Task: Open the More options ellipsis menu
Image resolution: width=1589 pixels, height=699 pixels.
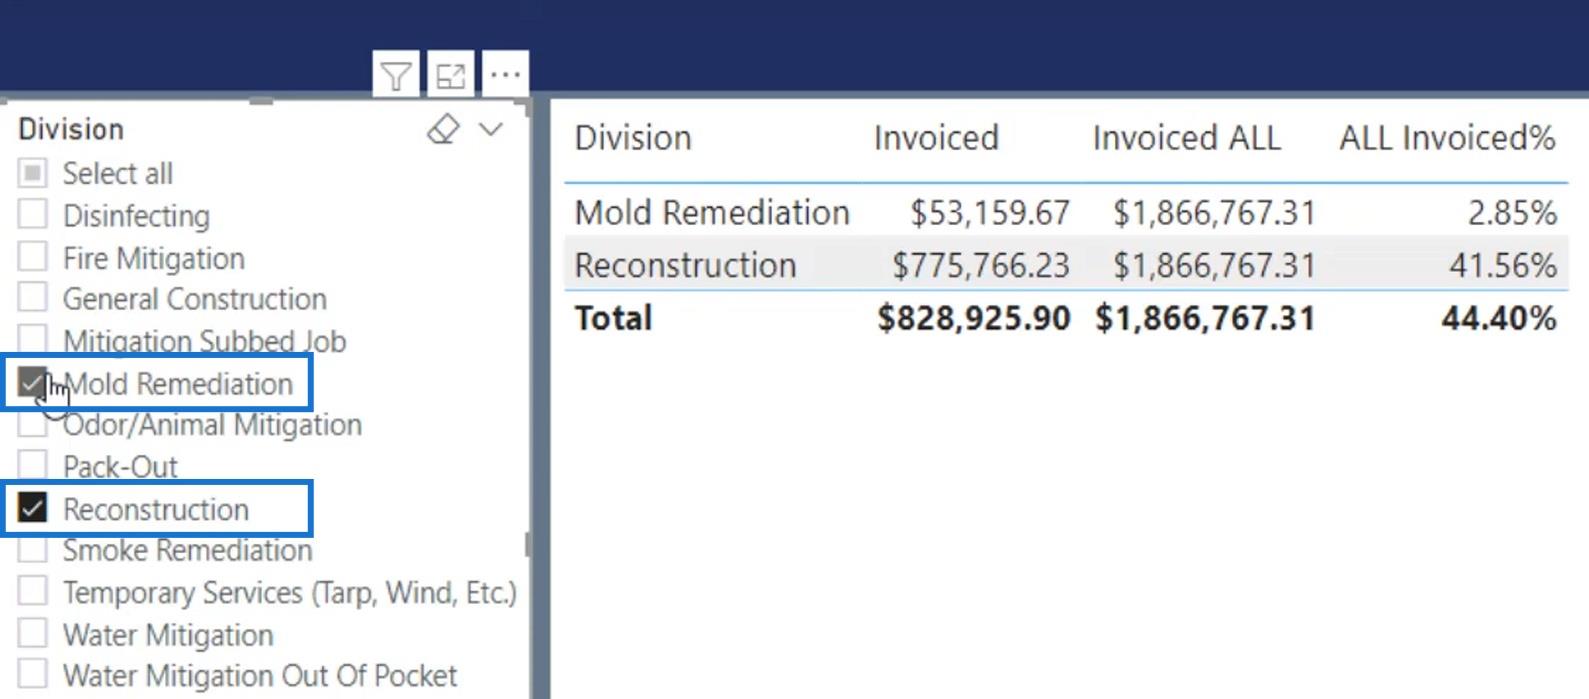Action: [505, 75]
